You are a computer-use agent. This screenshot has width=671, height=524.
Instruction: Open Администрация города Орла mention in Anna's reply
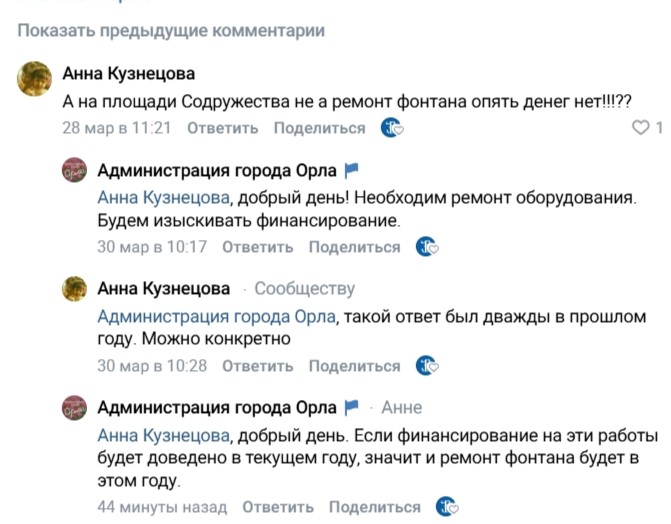point(217,316)
